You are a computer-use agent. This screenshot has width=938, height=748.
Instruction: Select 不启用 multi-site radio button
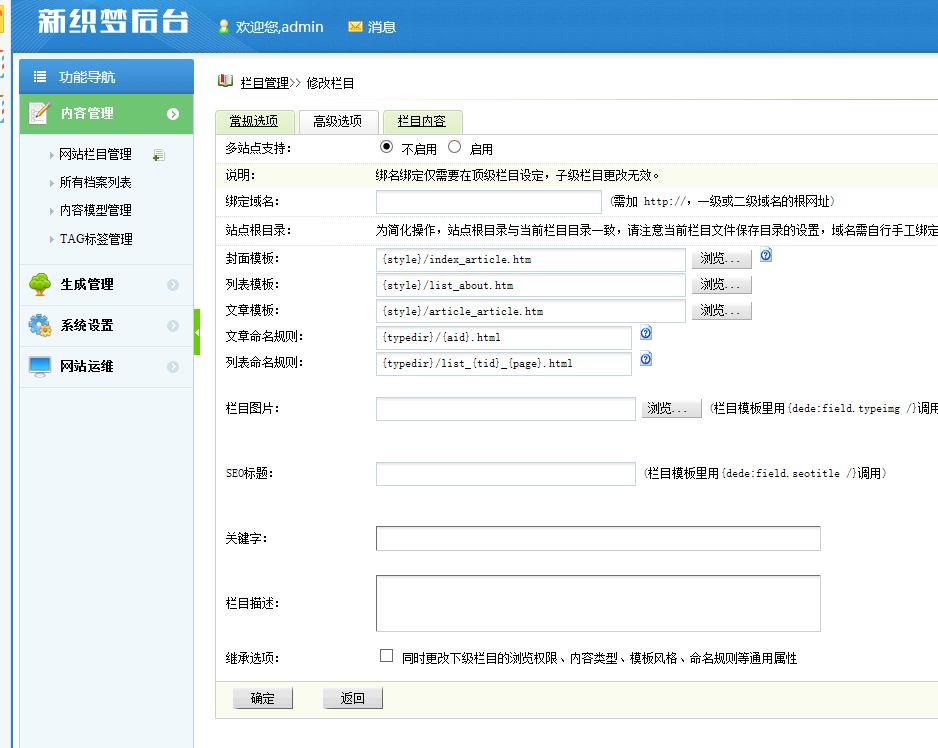[386, 147]
